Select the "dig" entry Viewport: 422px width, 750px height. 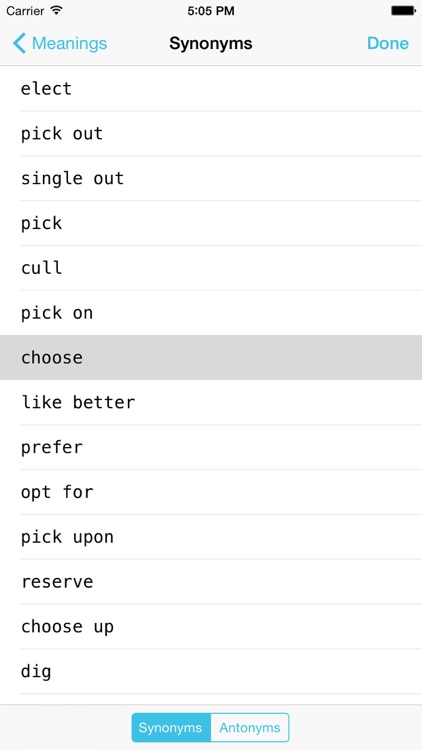coord(211,672)
